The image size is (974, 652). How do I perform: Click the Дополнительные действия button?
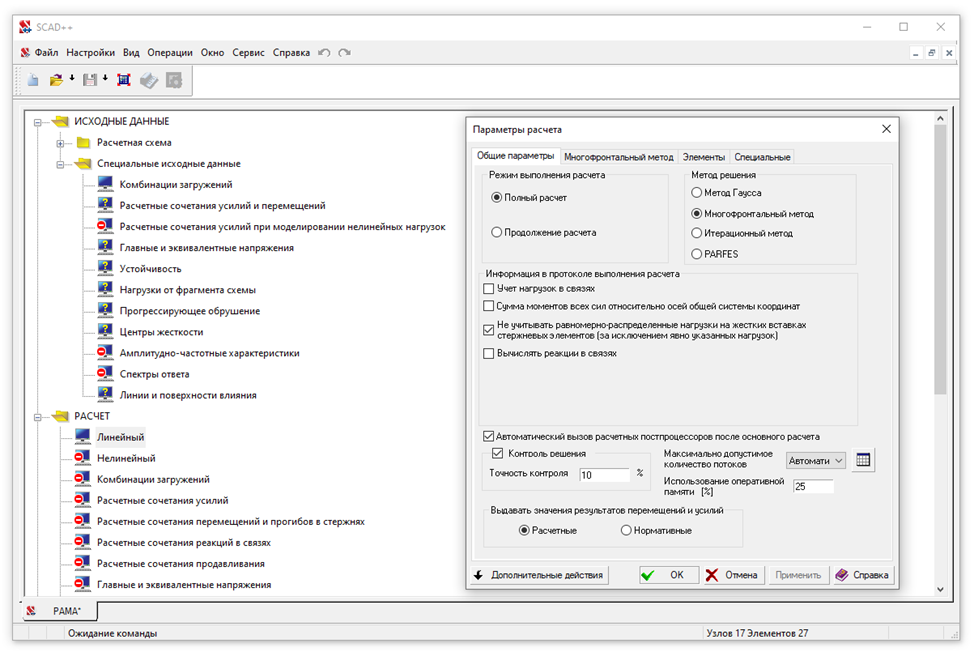tap(539, 575)
